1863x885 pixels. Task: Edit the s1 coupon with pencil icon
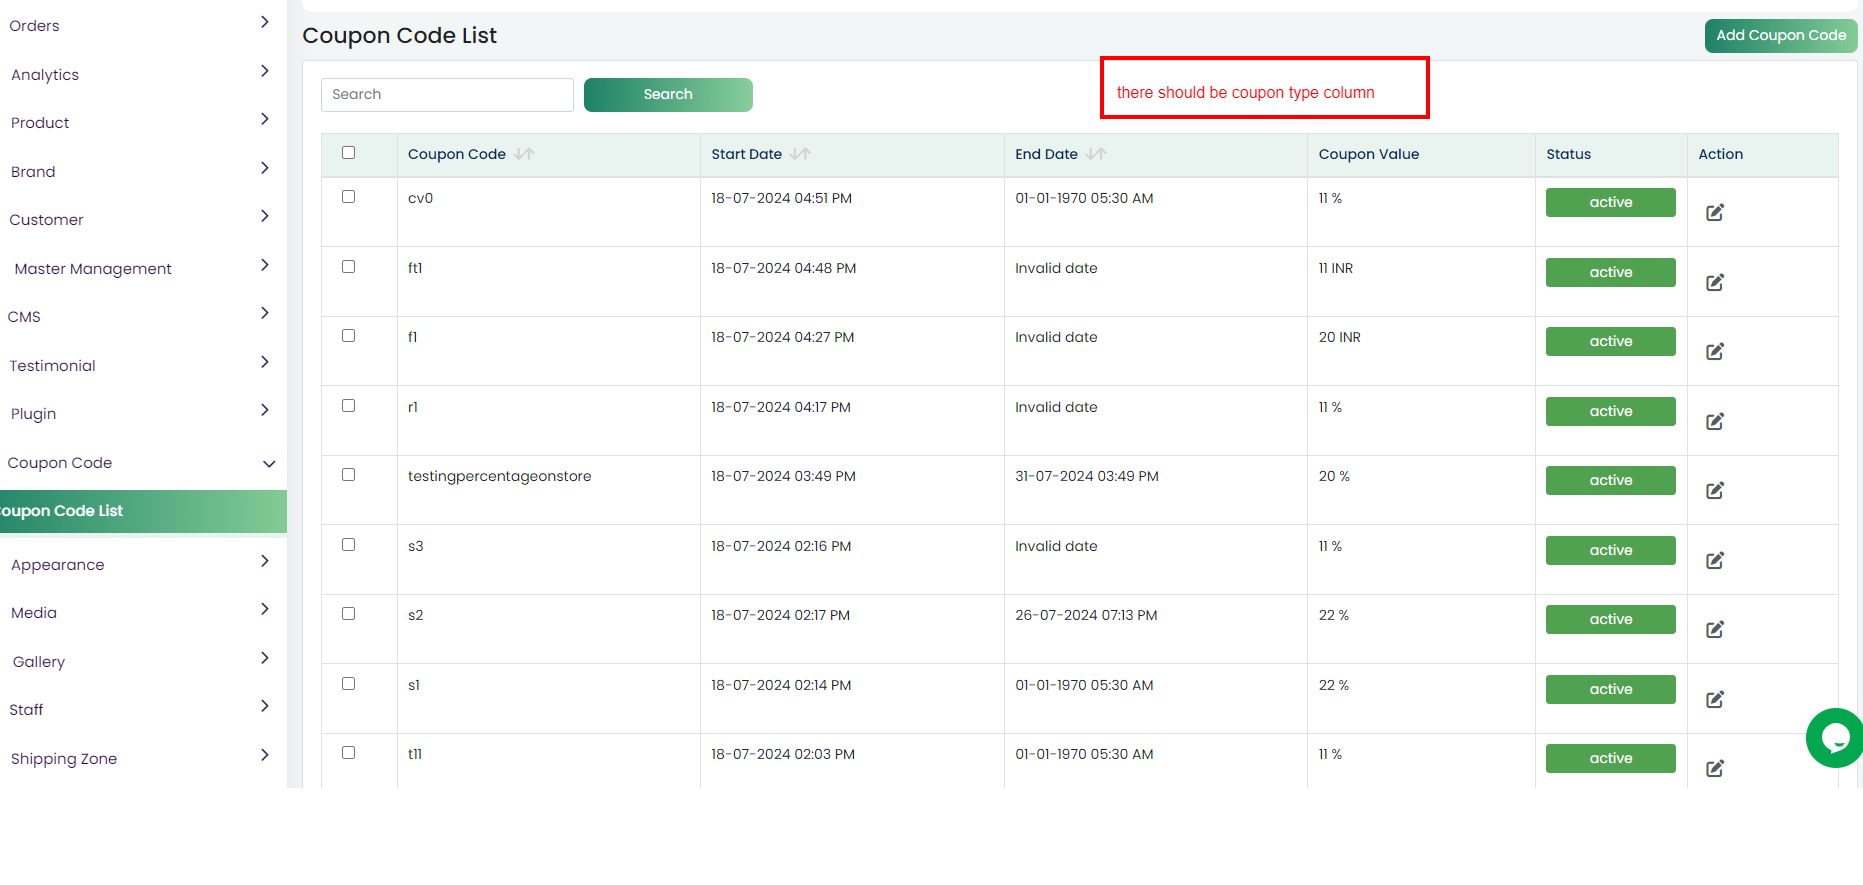pos(1714,699)
